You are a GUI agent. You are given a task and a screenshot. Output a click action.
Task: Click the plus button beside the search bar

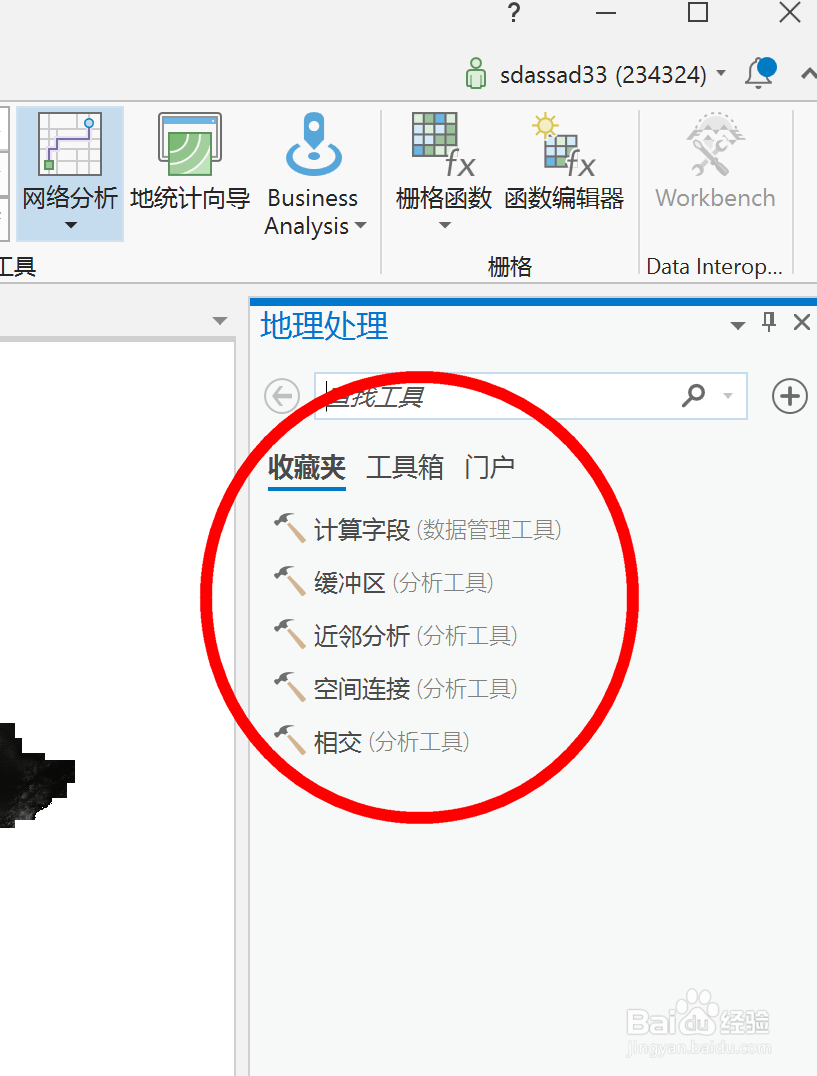(x=789, y=396)
